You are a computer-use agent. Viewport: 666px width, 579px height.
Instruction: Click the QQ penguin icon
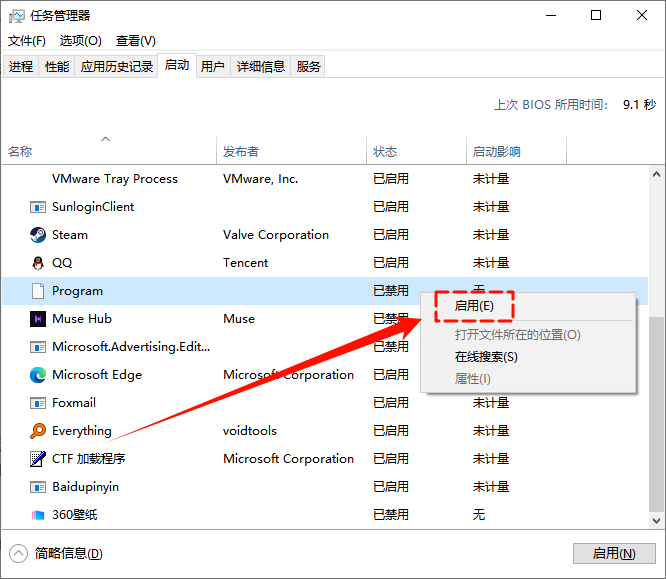(x=38, y=263)
